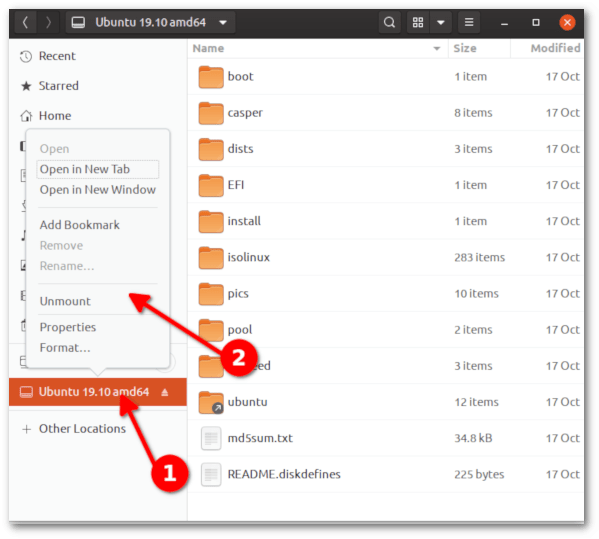
Task: Toggle the Name column sort arrow
Action: [437, 49]
